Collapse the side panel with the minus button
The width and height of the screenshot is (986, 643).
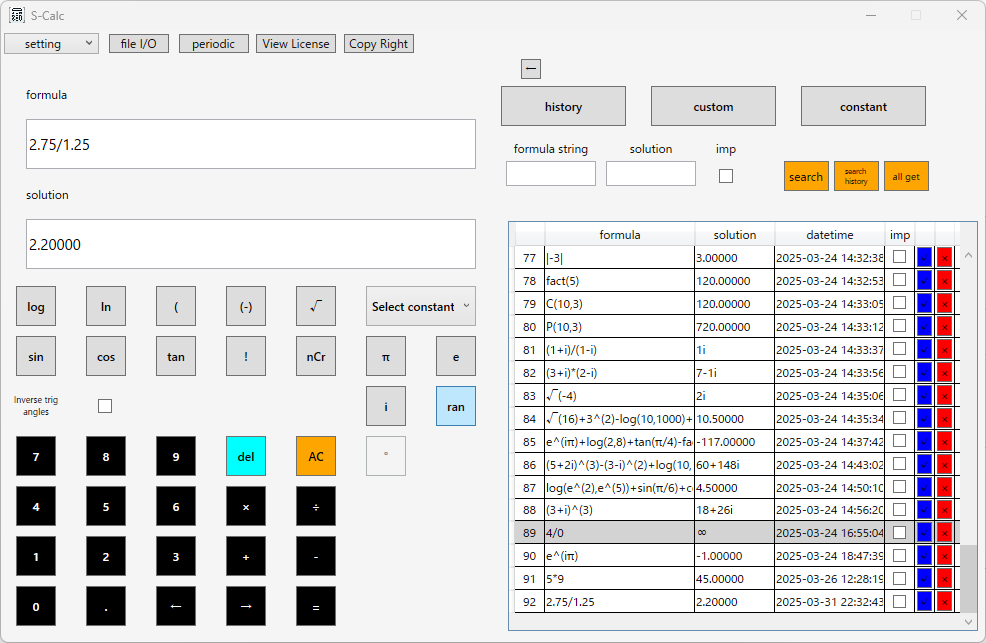tap(531, 69)
